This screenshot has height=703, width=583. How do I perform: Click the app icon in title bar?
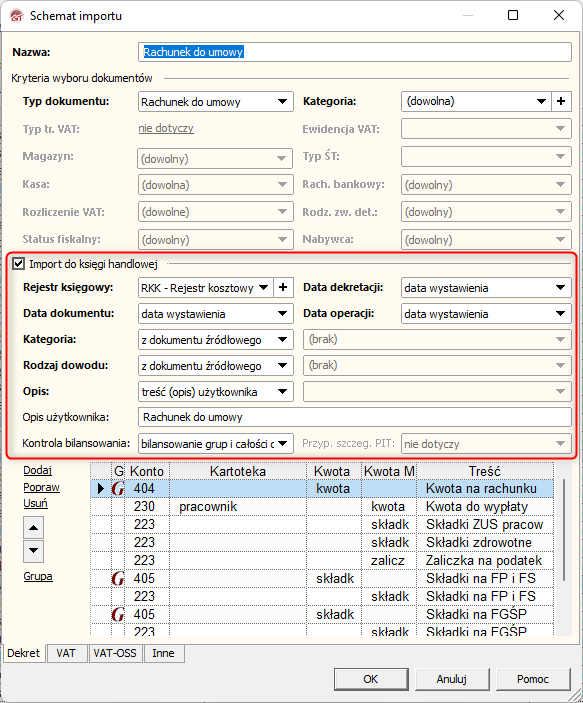(17, 16)
